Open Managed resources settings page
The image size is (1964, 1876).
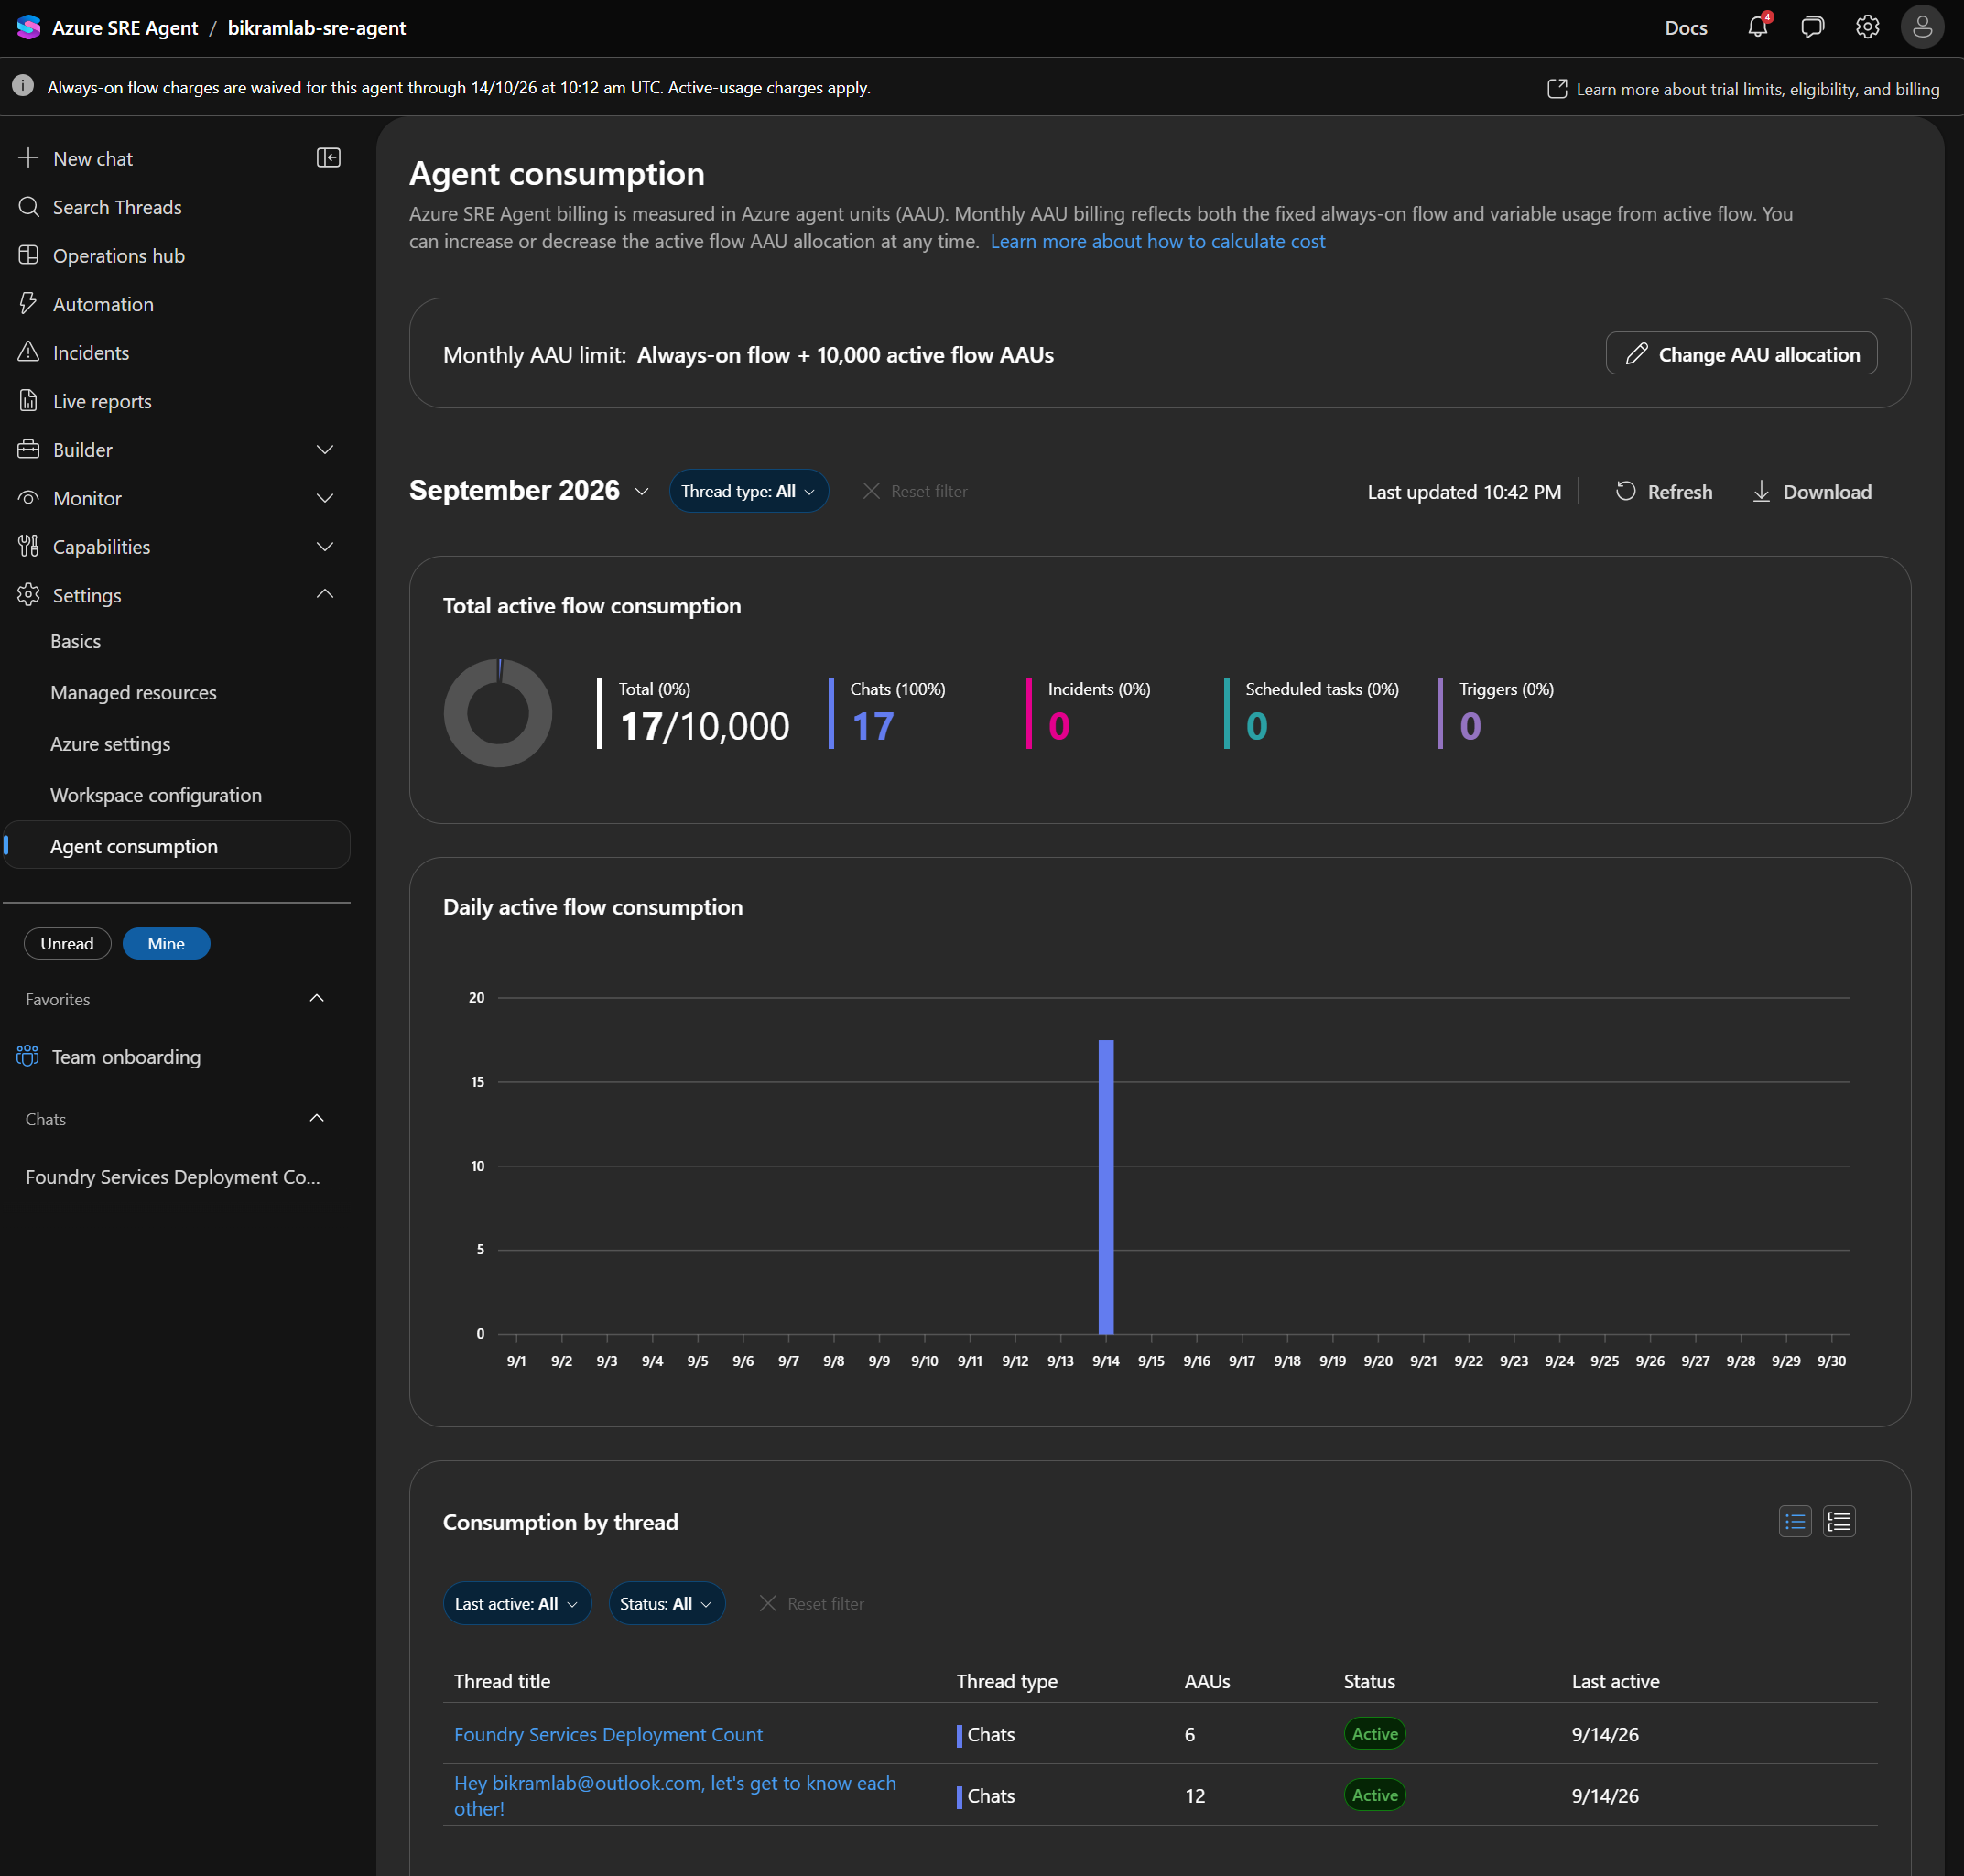pos(133,692)
